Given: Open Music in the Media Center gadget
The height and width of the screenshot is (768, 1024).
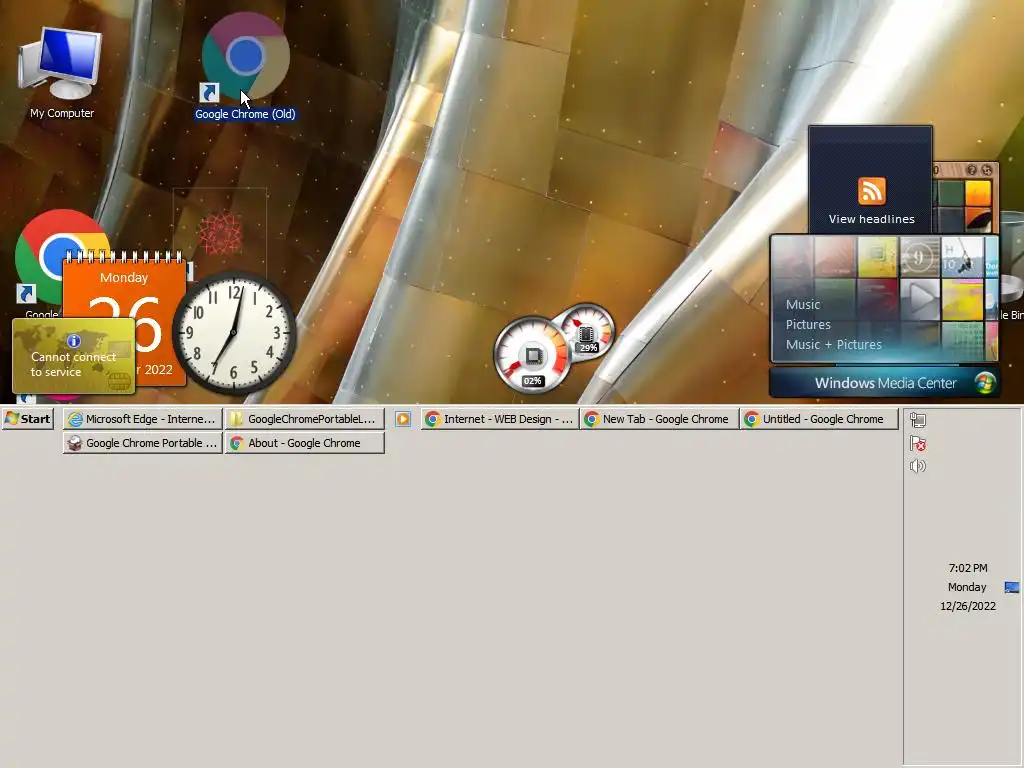Looking at the screenshot, I should tap(803, 304).
